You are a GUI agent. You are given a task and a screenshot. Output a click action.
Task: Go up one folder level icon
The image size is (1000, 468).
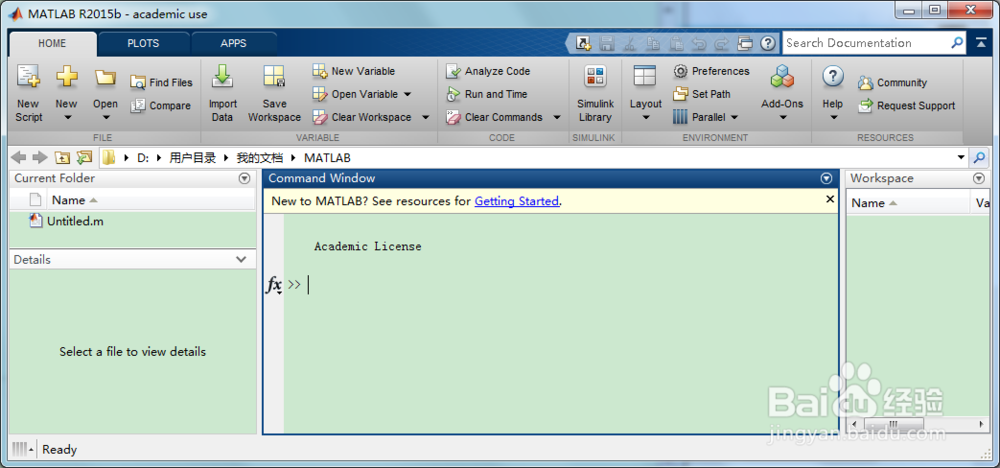(x=62, y=157)
